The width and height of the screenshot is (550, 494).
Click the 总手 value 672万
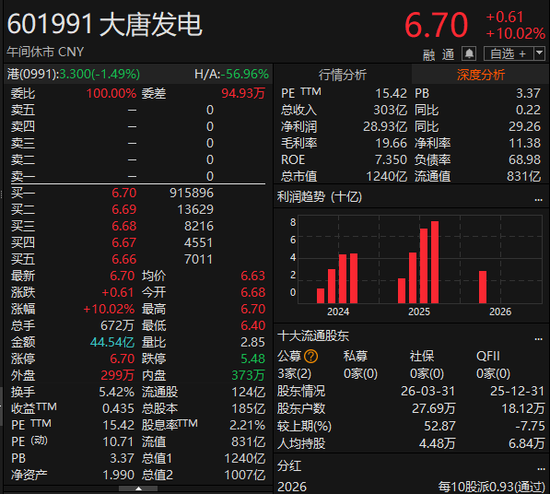coord(117,326)
